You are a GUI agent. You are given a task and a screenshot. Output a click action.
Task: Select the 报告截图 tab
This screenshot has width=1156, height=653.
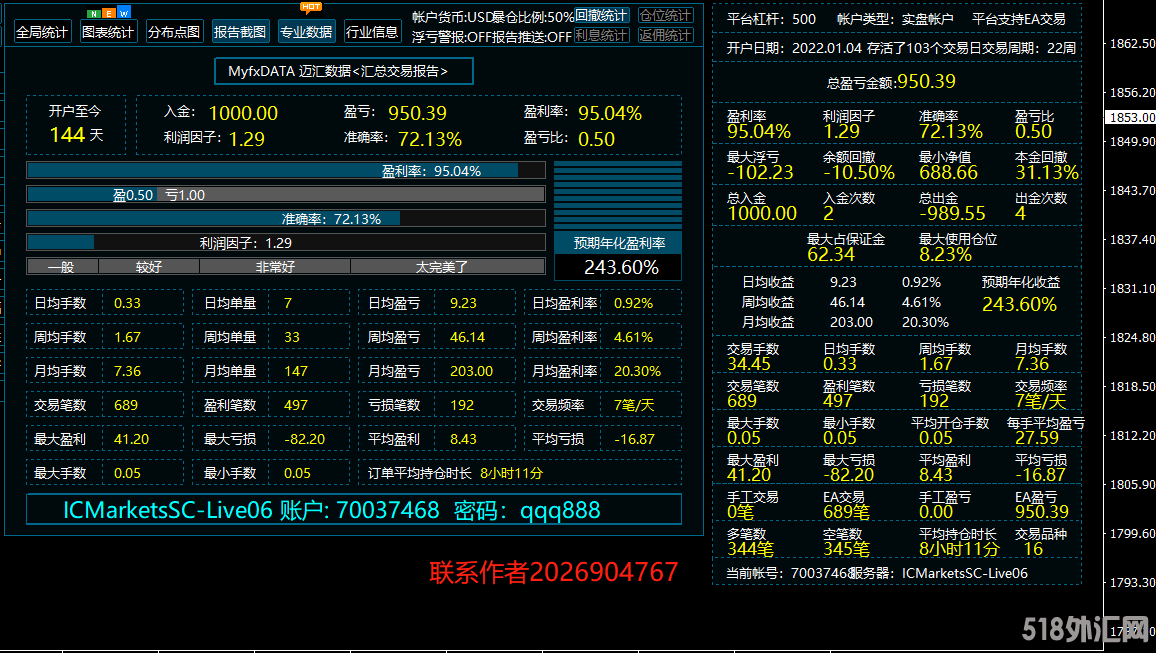click(240, 32)
